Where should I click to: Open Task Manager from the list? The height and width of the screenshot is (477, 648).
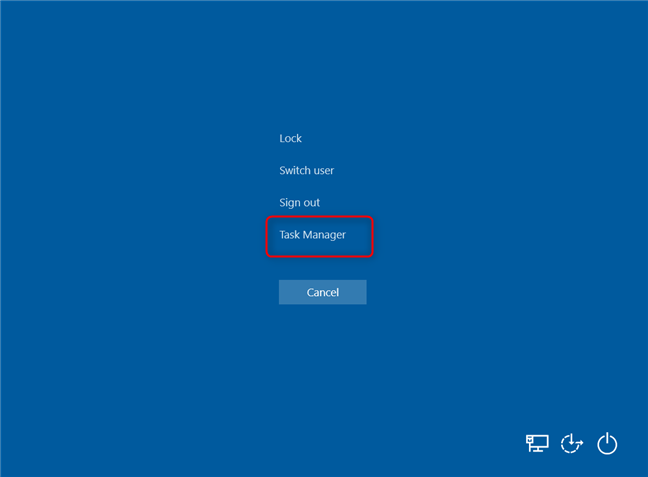(313, 235)
